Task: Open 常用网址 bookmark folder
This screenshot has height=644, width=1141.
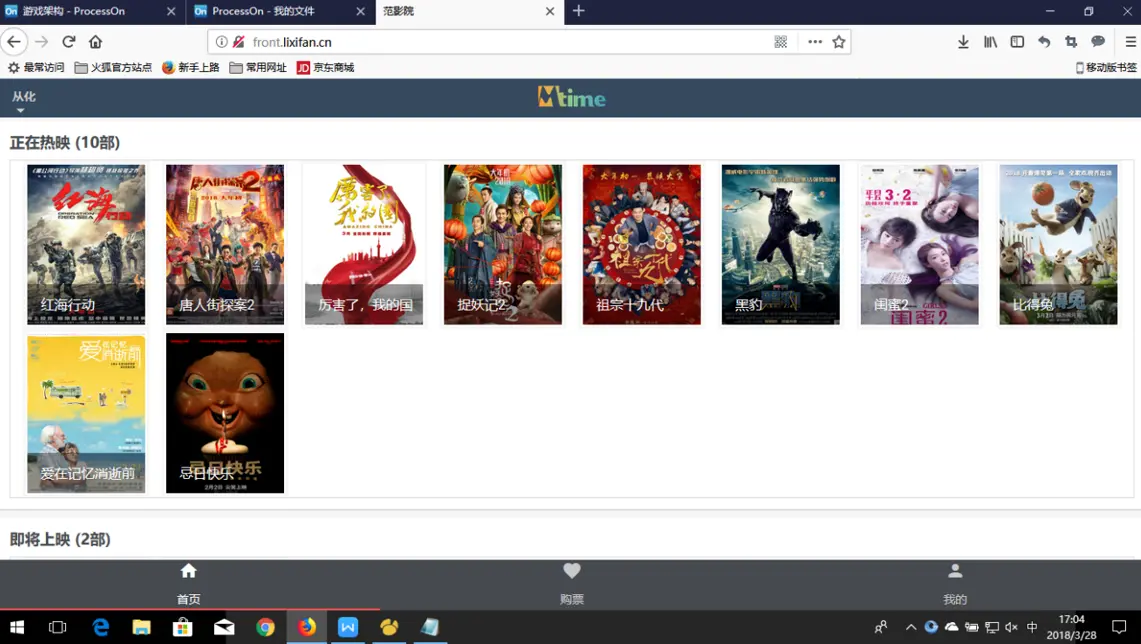Action: pyautogui.click(x=258, y=67)
